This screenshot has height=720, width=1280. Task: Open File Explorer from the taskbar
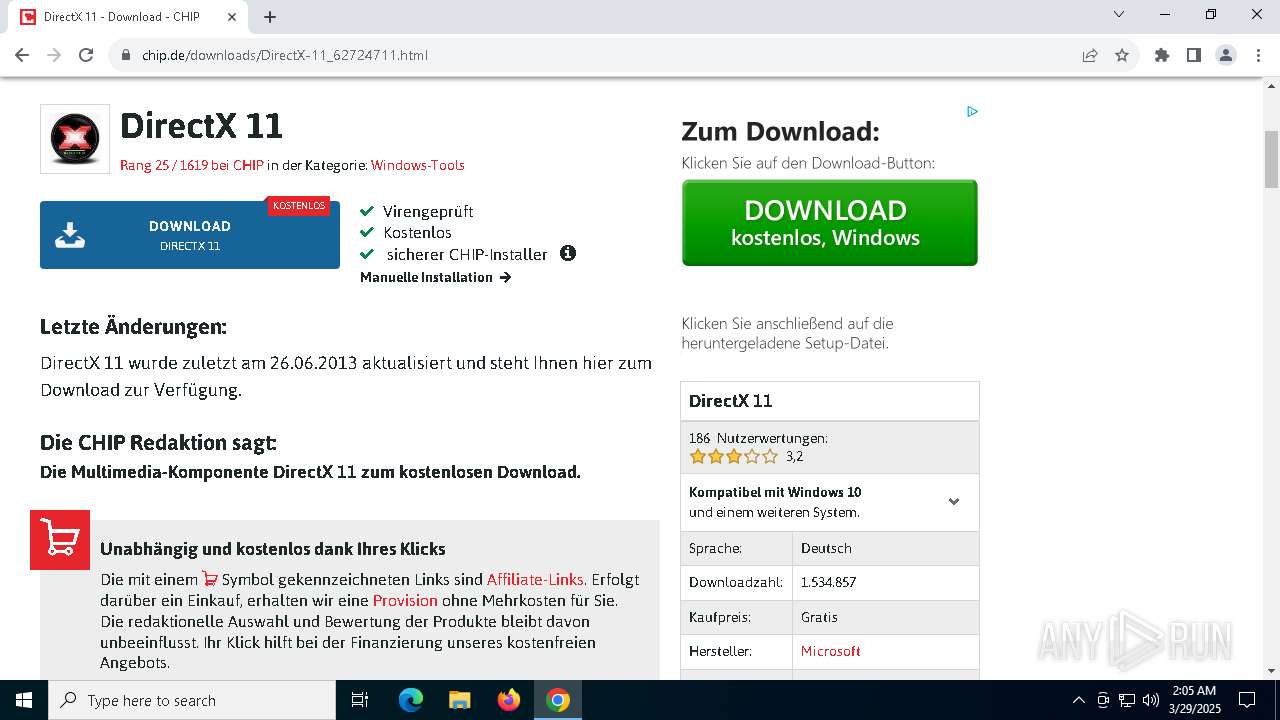click(x=460, y=700)
